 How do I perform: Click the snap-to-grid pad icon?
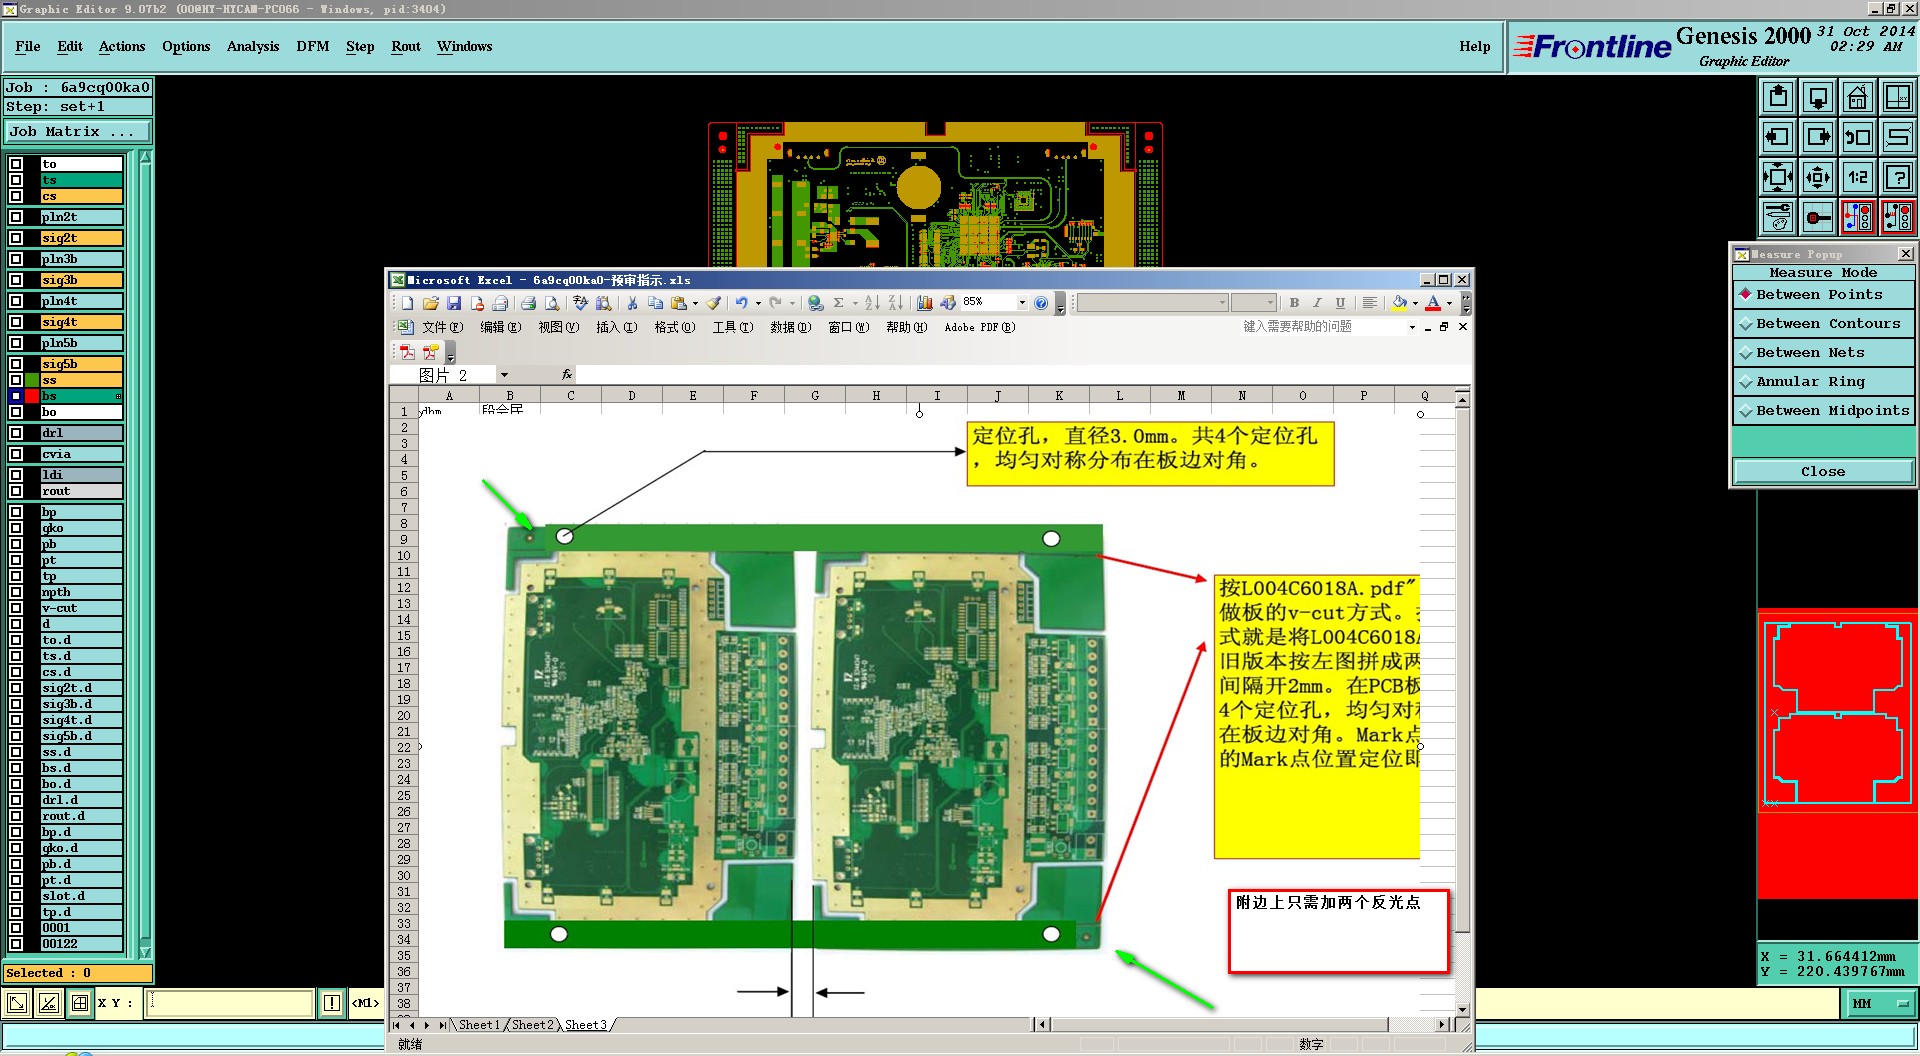click(1818, 217)
